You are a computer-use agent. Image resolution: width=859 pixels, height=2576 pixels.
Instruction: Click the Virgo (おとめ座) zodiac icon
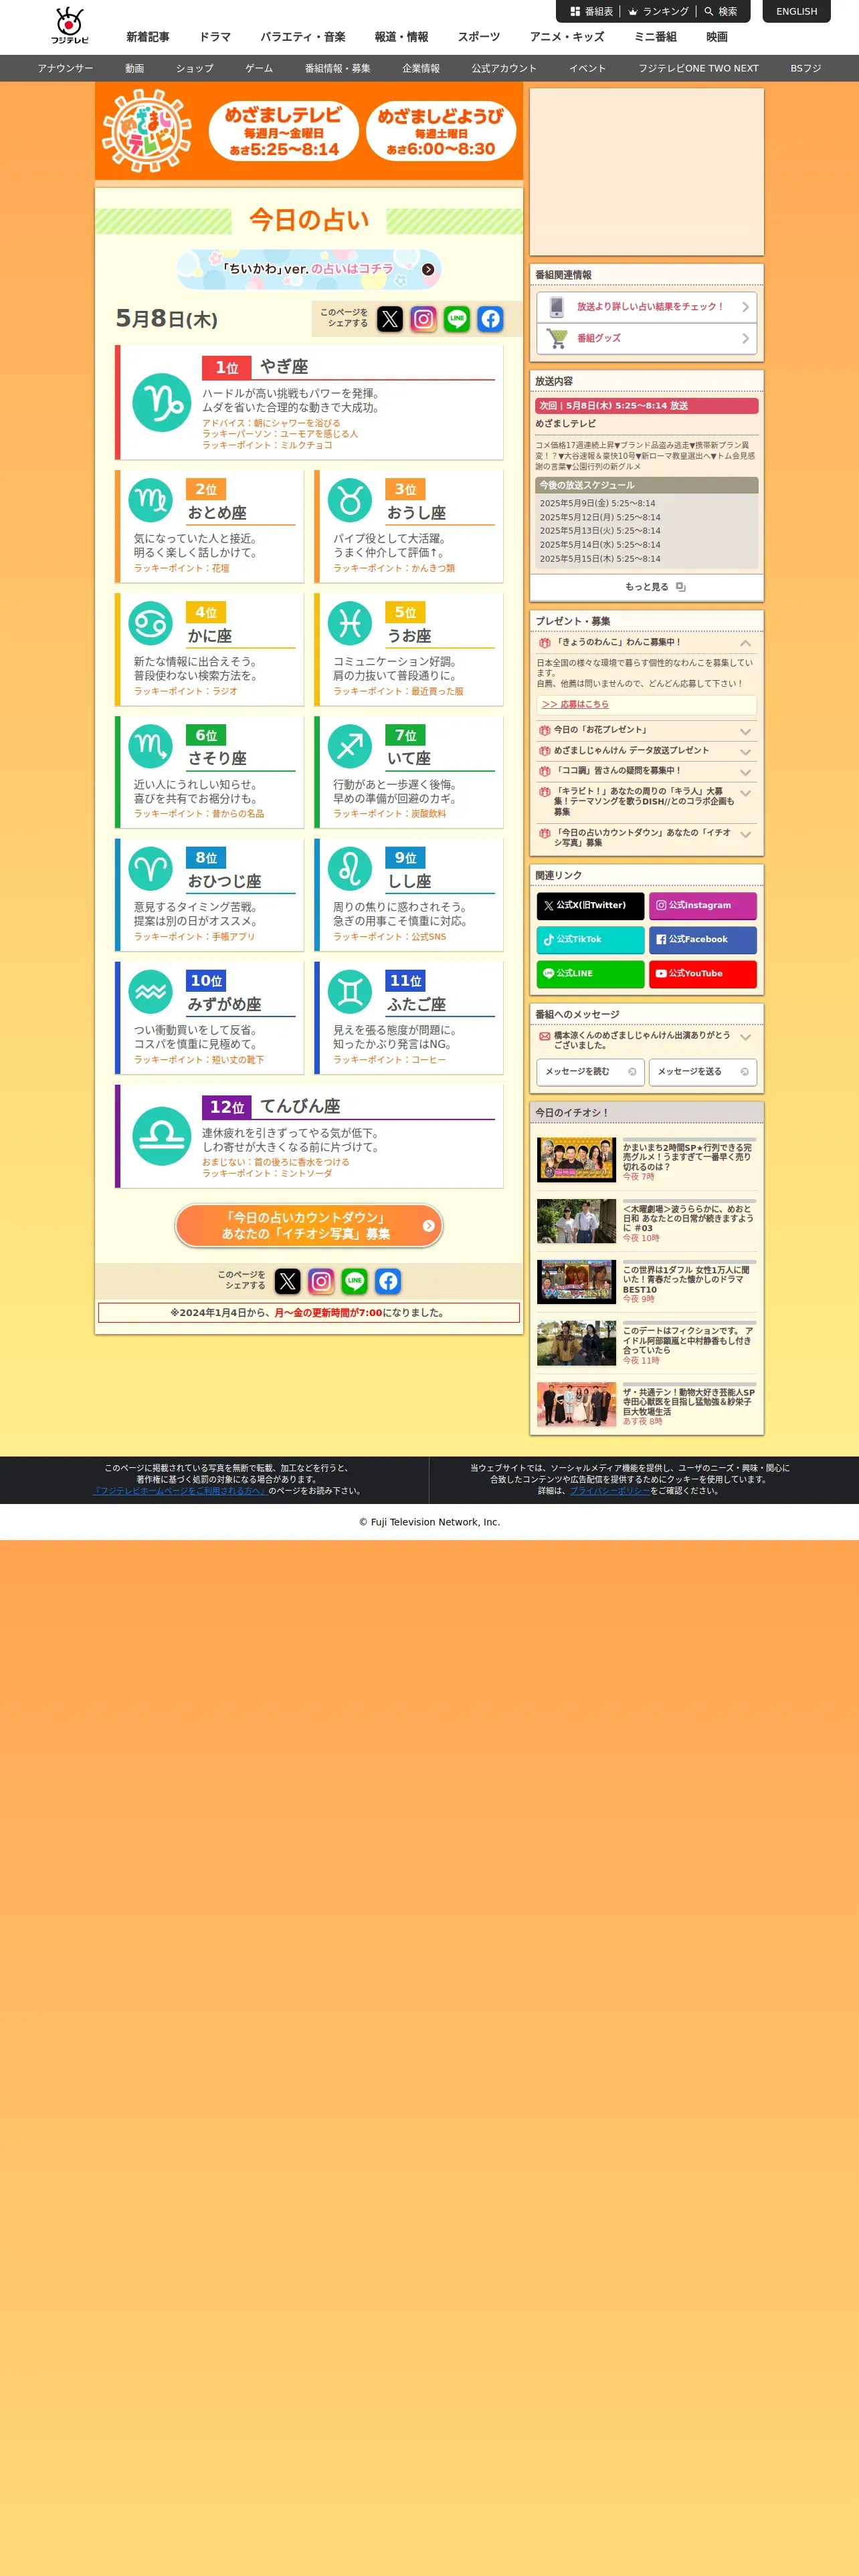151,500
